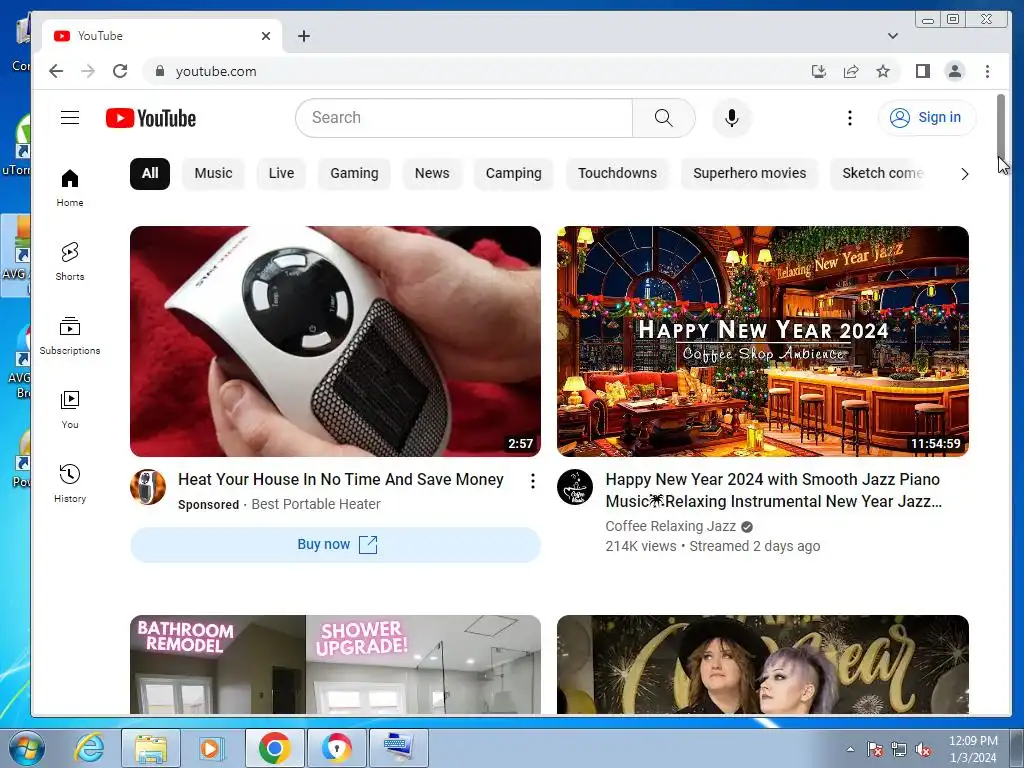Show more category chips with right arrow

point(965,174)
